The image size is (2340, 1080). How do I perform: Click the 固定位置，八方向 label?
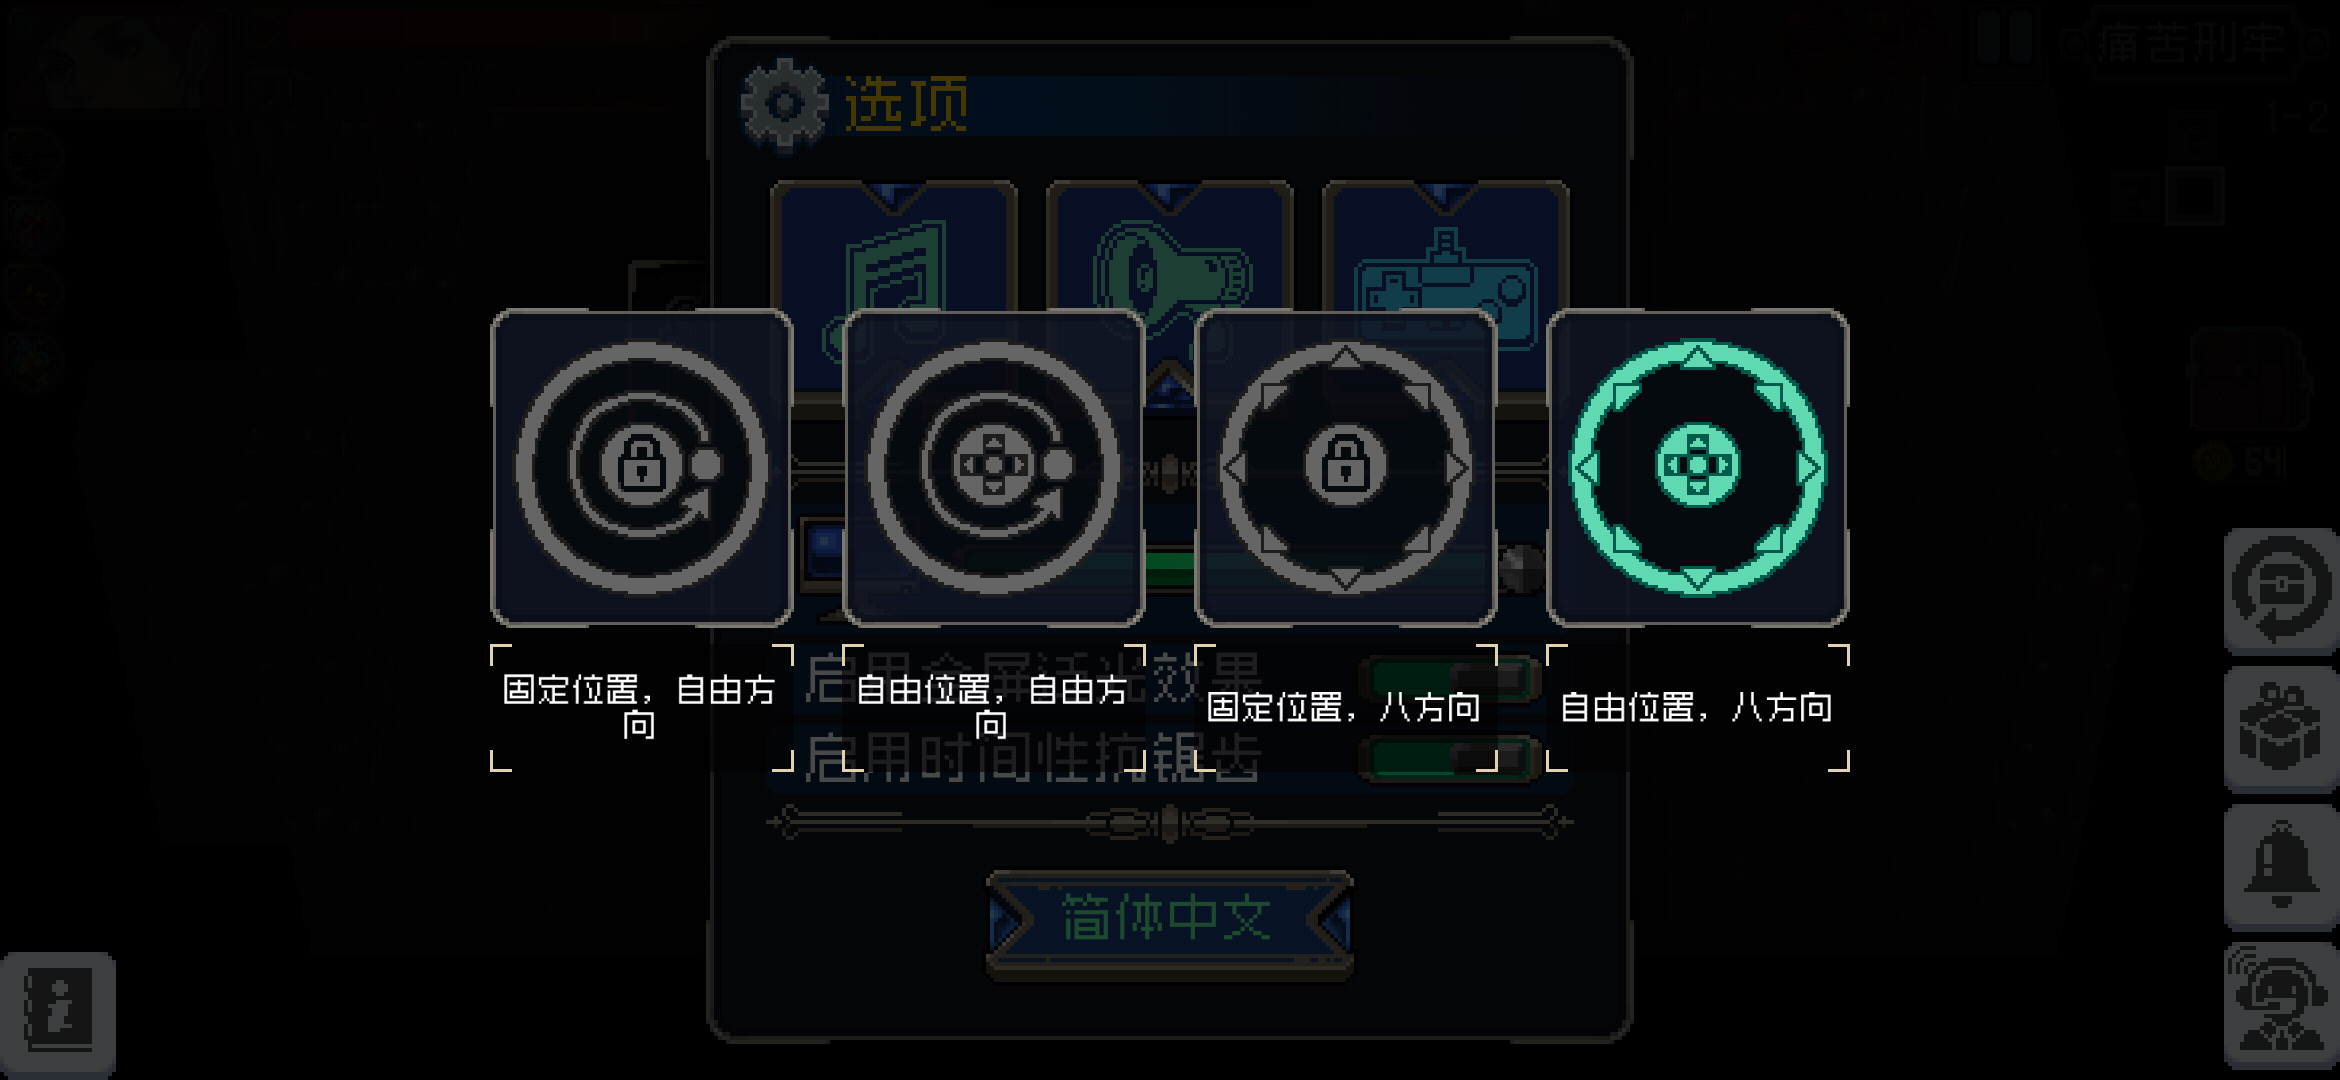coord(1344,708)
